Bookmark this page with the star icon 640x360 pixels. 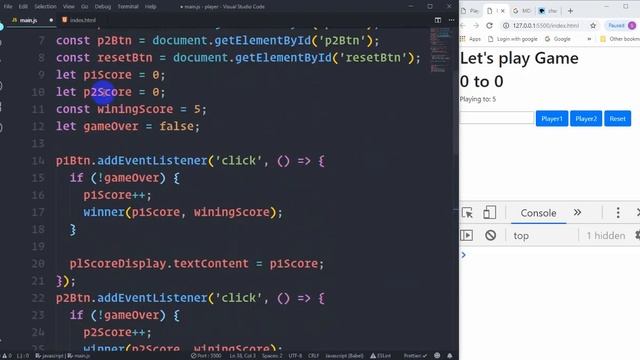[593, 25]
